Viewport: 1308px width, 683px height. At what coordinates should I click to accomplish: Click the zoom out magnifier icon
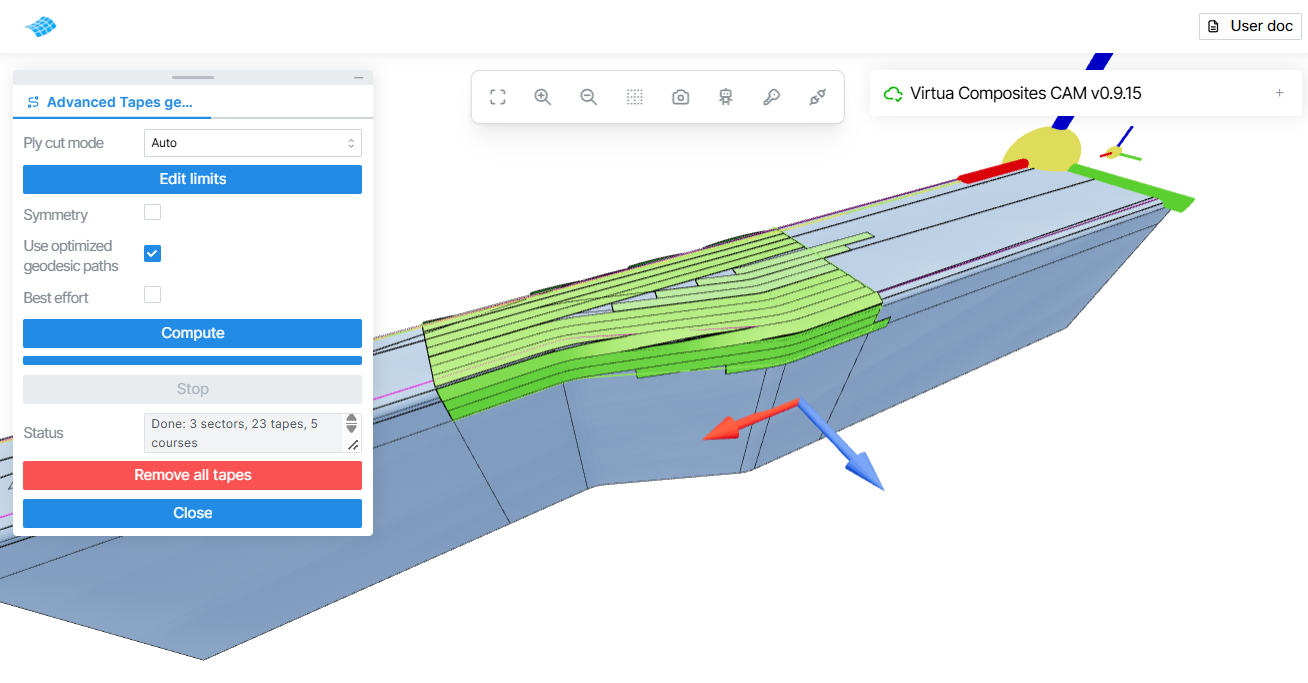[589, 97]
